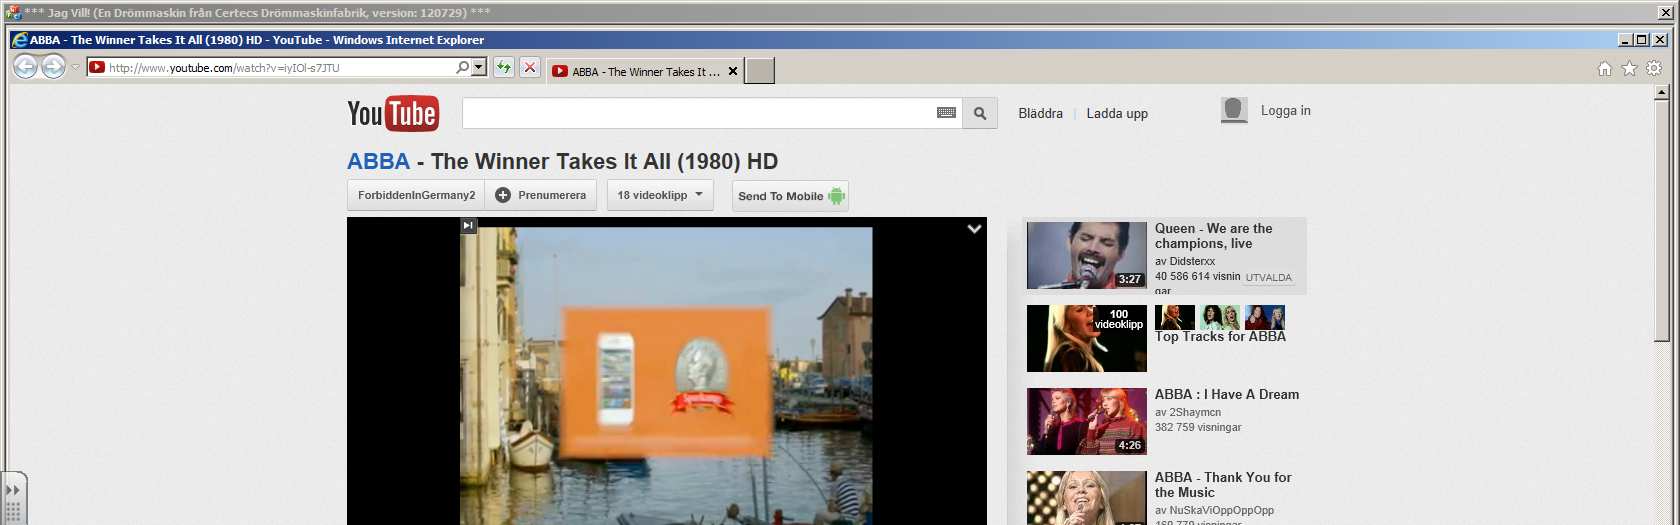Open the ForbiddenInGermany2 channel button
This screenshot has width=1680, height=525.
[x=416, y=195]
